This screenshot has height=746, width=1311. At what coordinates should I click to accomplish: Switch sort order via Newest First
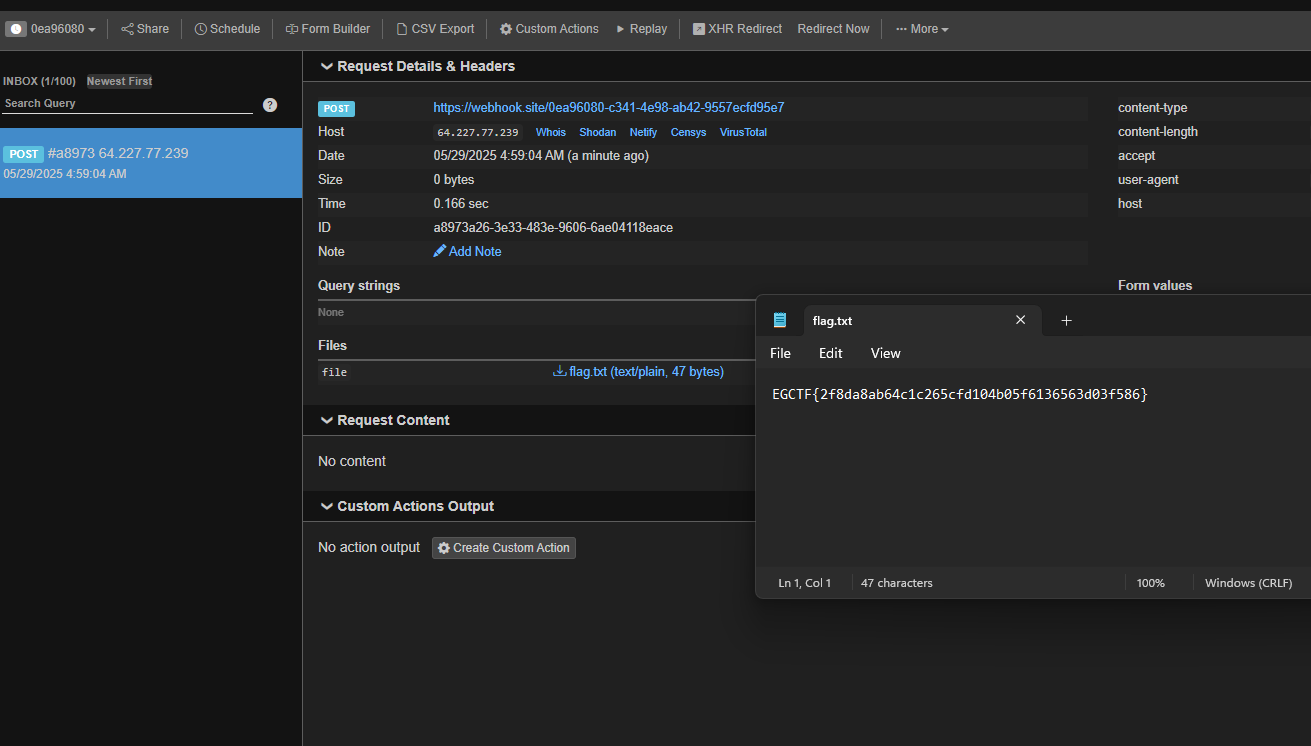point(120,81)
